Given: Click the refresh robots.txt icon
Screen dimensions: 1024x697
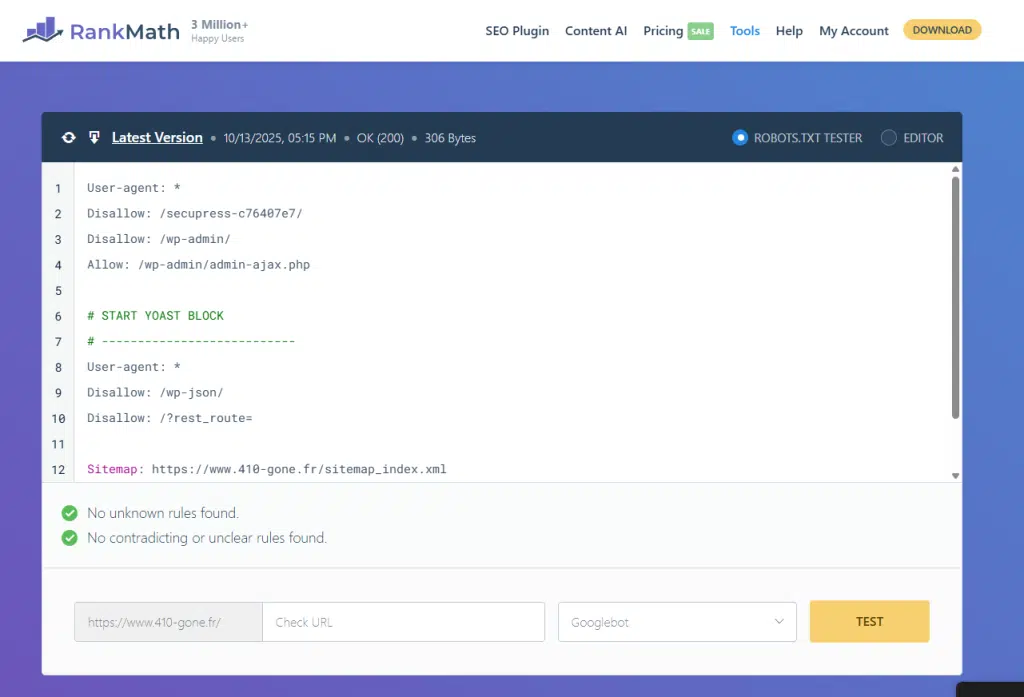Looking at the screenshot, I should click(68, 138).
